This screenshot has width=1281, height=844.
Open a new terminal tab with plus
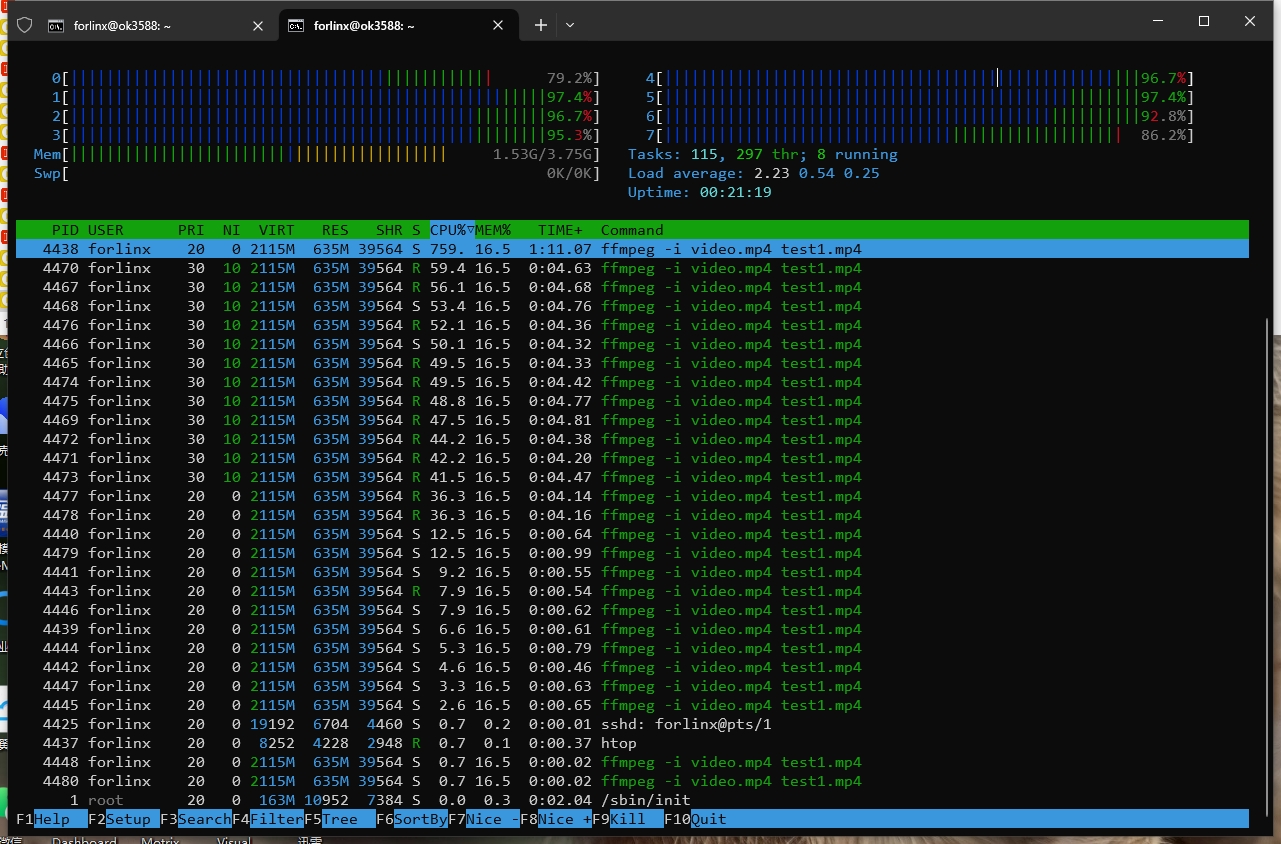point(541,25)
